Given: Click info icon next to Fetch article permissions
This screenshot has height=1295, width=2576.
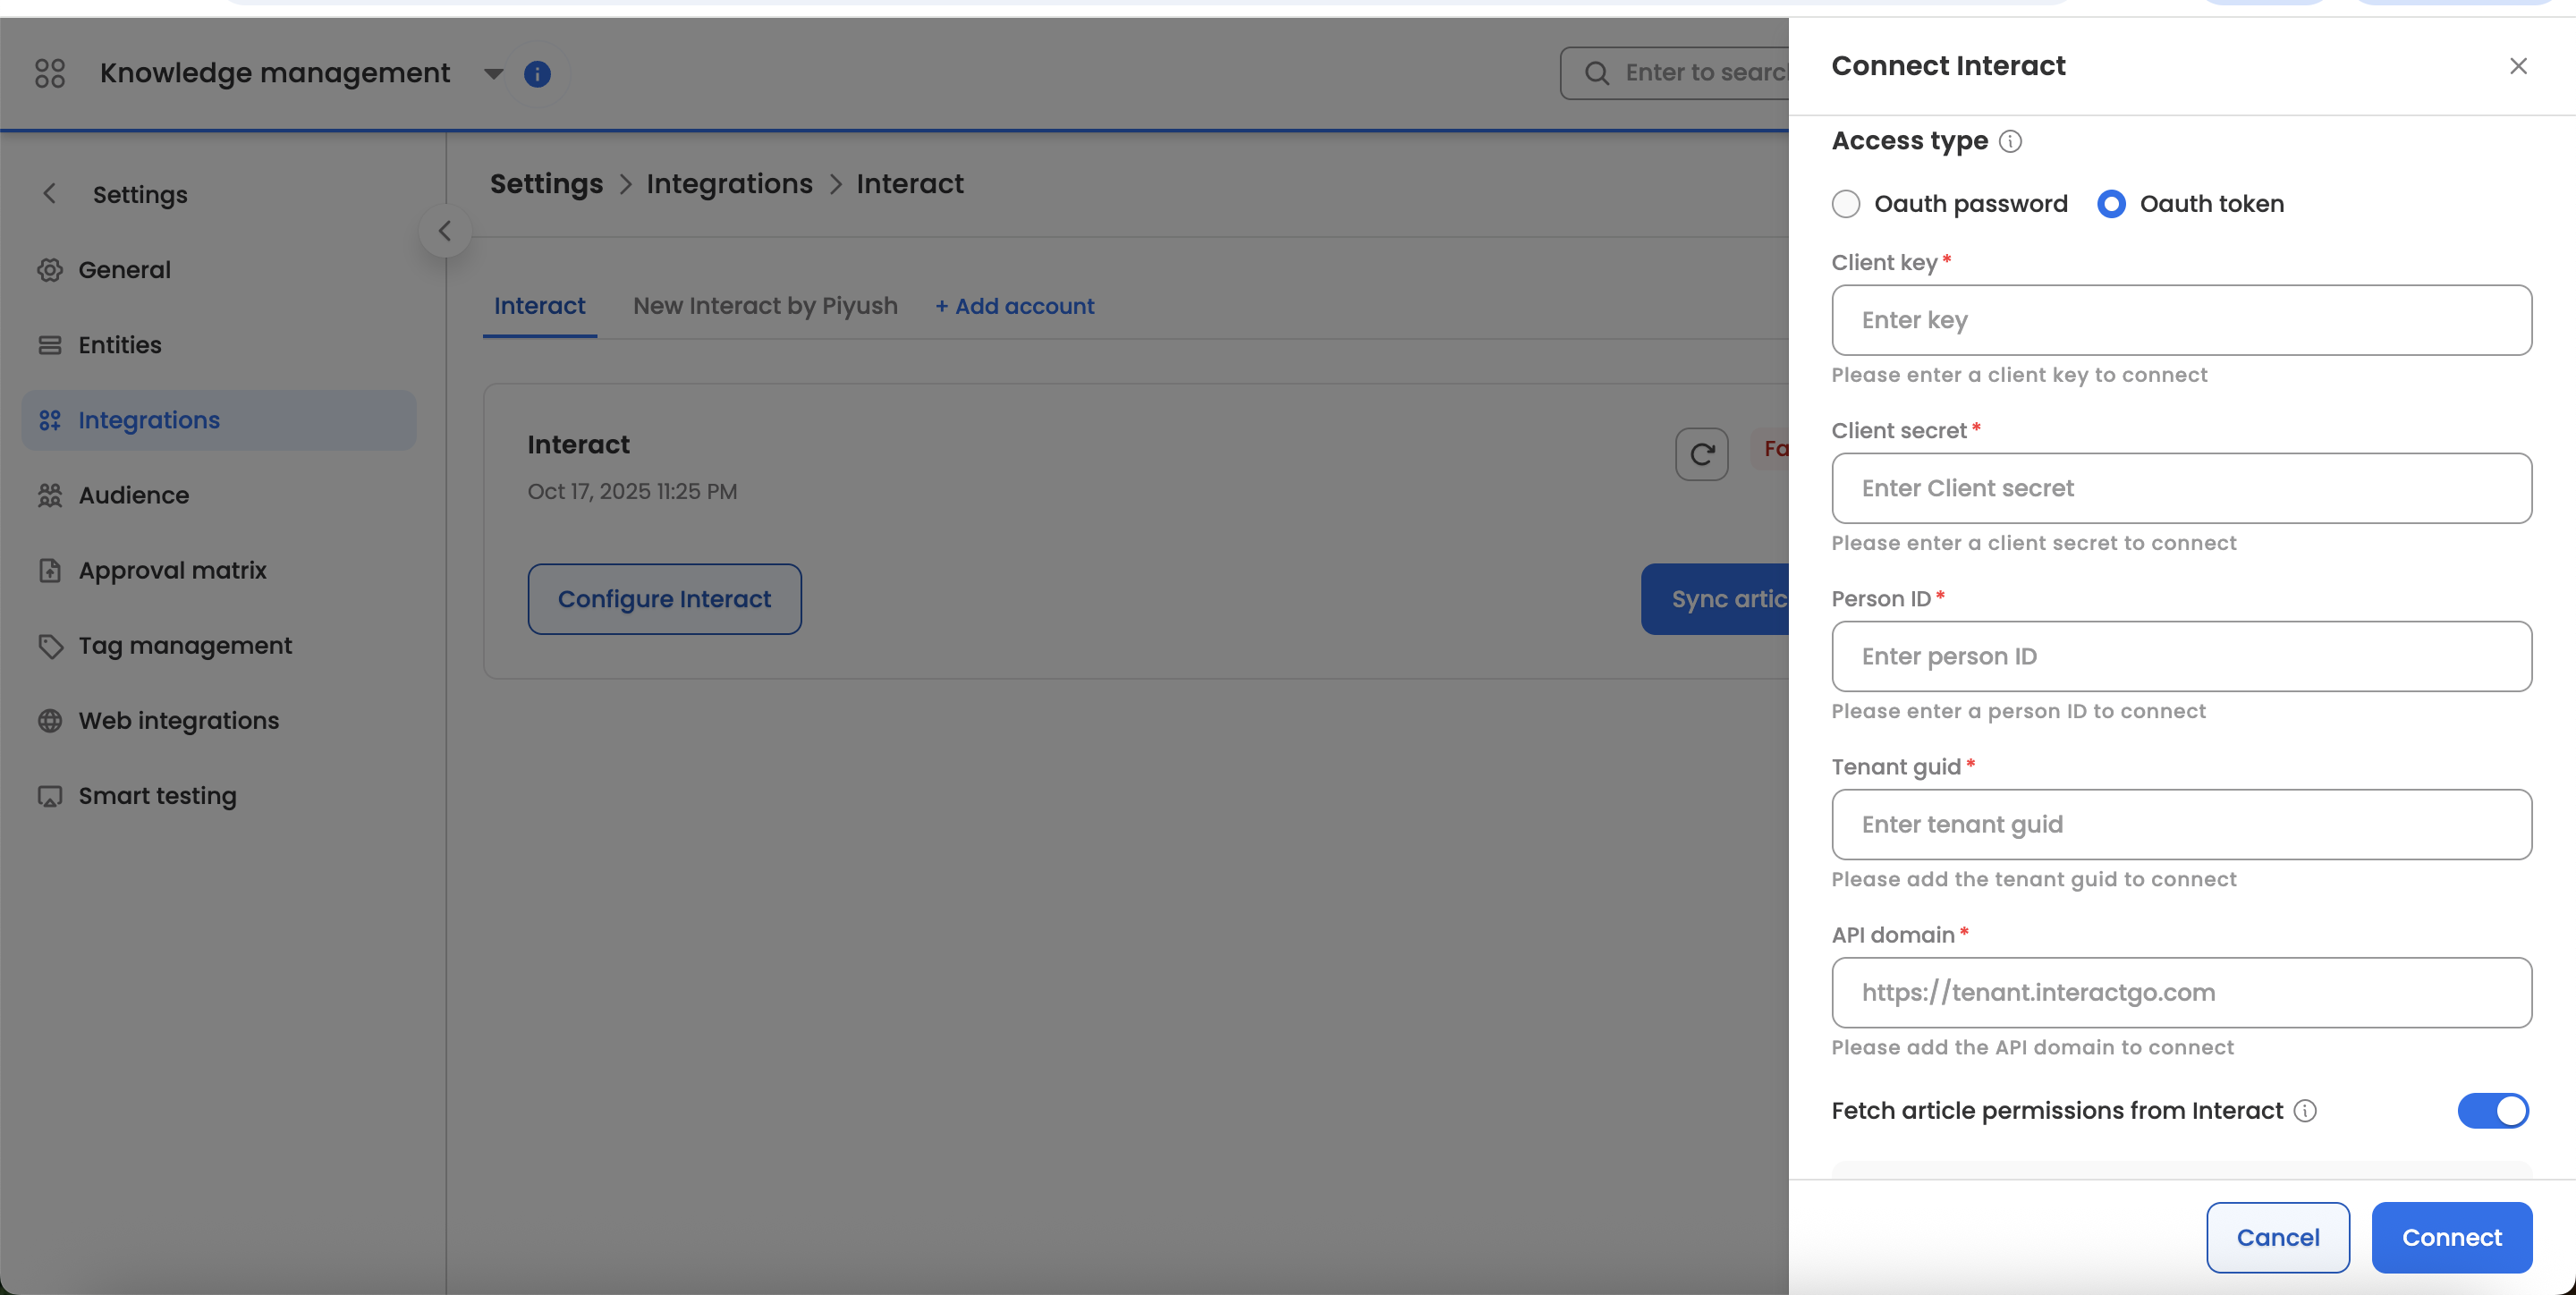Looking at the screenshot, I should (2304, 1111).
